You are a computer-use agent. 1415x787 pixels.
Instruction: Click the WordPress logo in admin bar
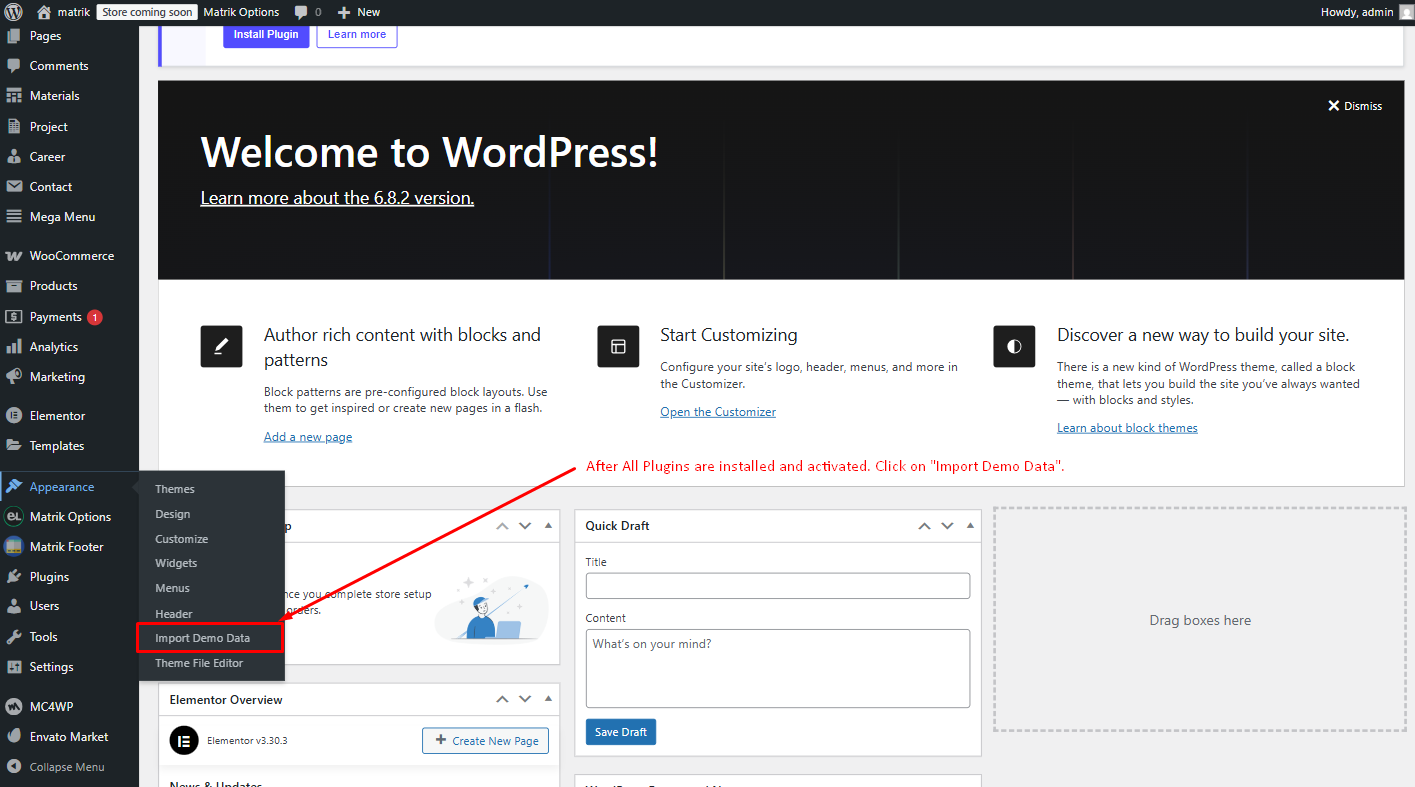point(13,12)
